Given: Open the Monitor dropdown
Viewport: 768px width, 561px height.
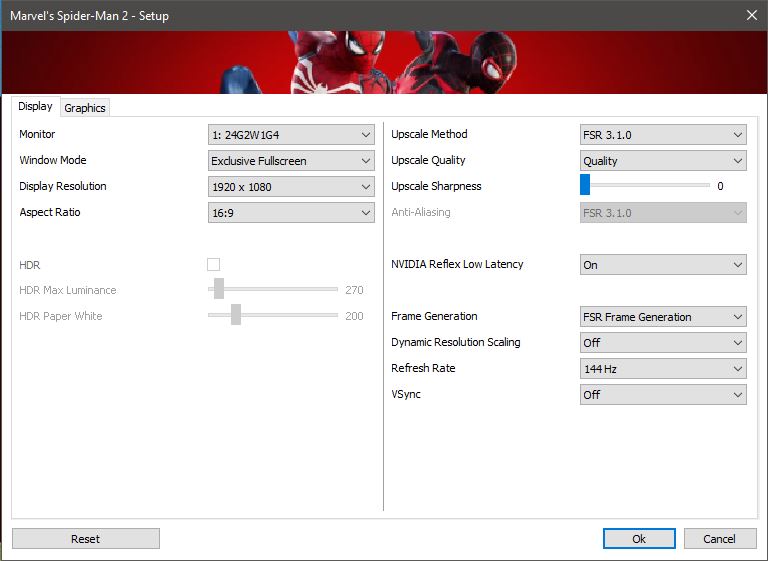Looking at the screenshot, I should 291,135.
